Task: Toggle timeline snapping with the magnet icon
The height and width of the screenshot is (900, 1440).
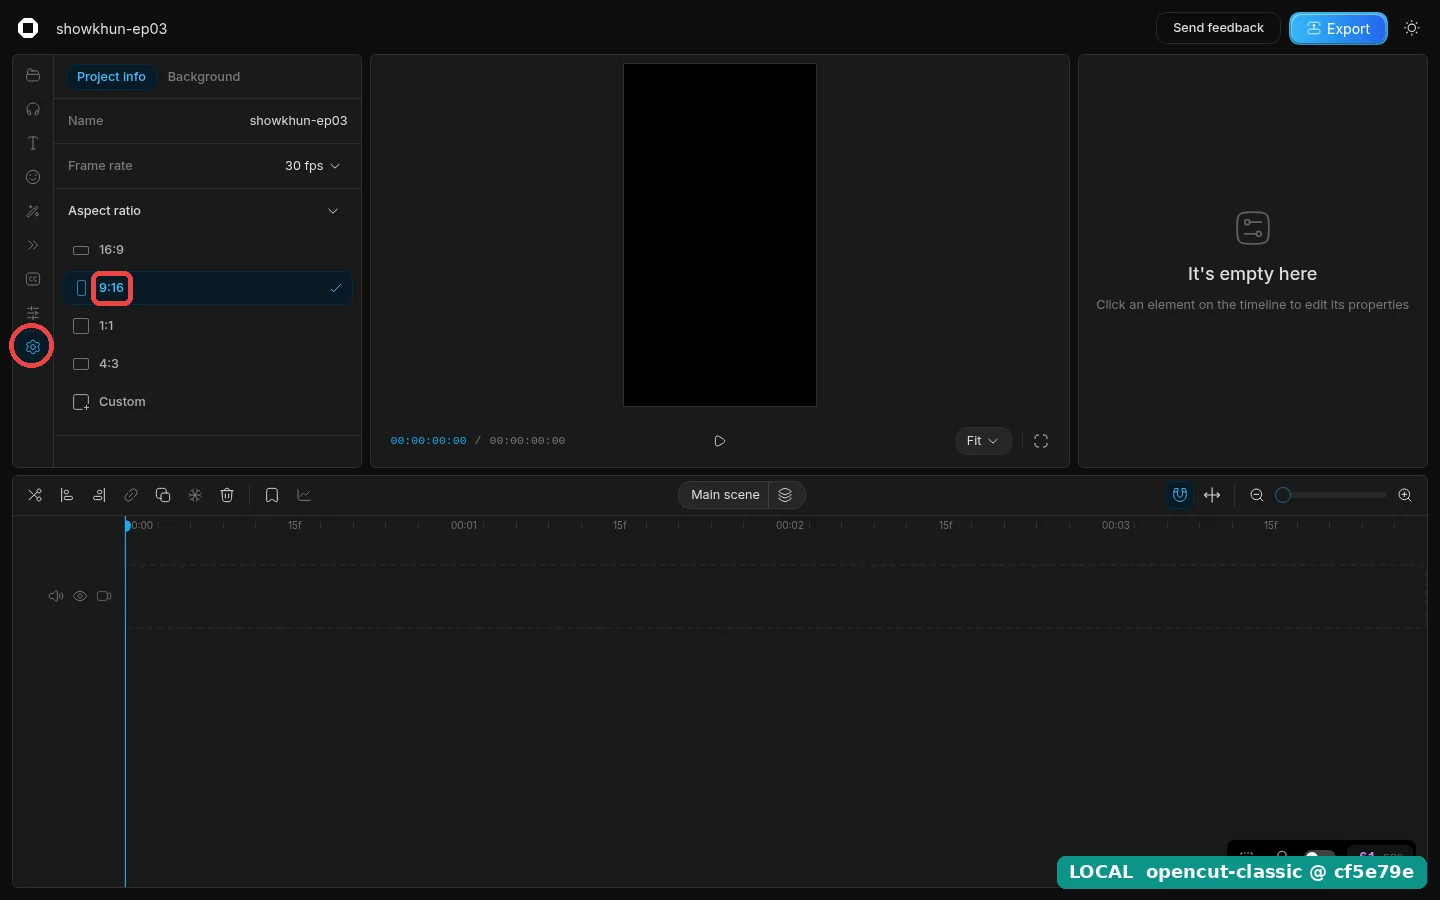Action: coord(1180,495)
